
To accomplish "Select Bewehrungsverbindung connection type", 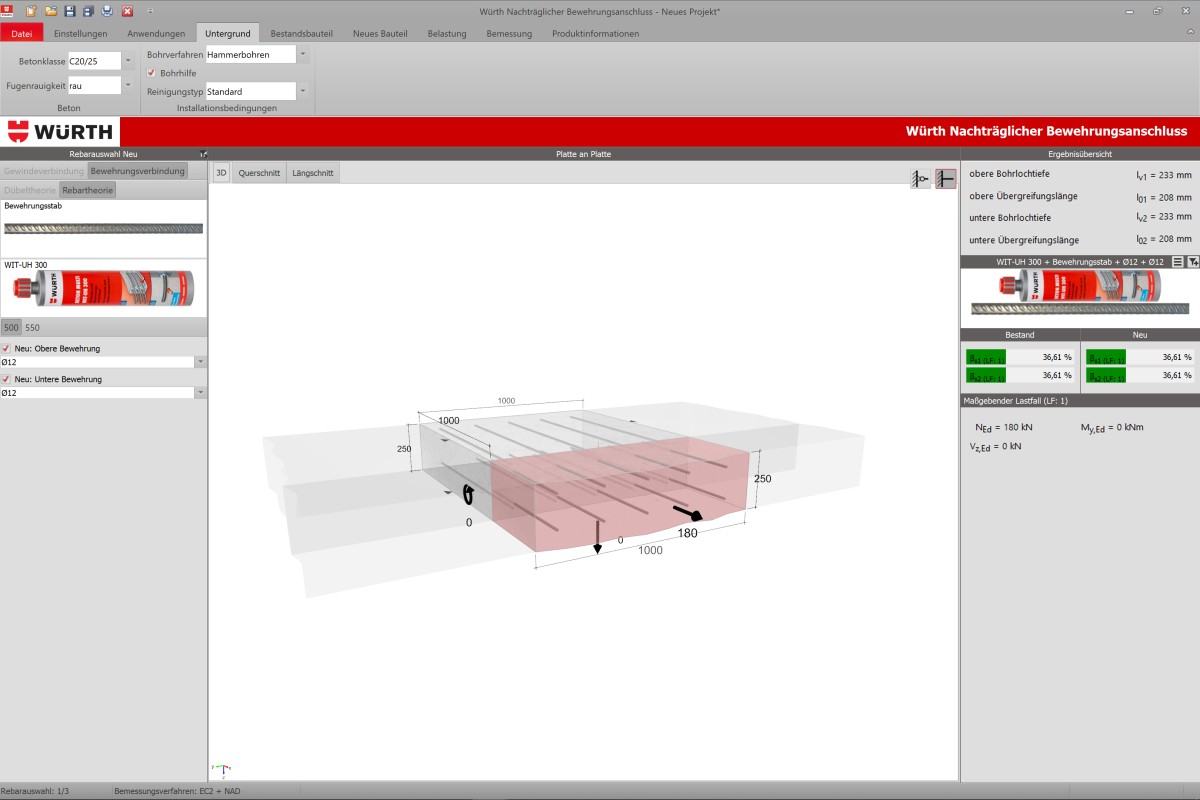I will (137, 172).
